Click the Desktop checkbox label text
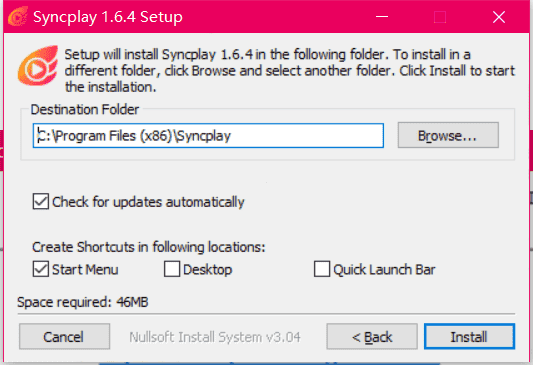This screenshot has height=365, width=533. click(208, 270)
